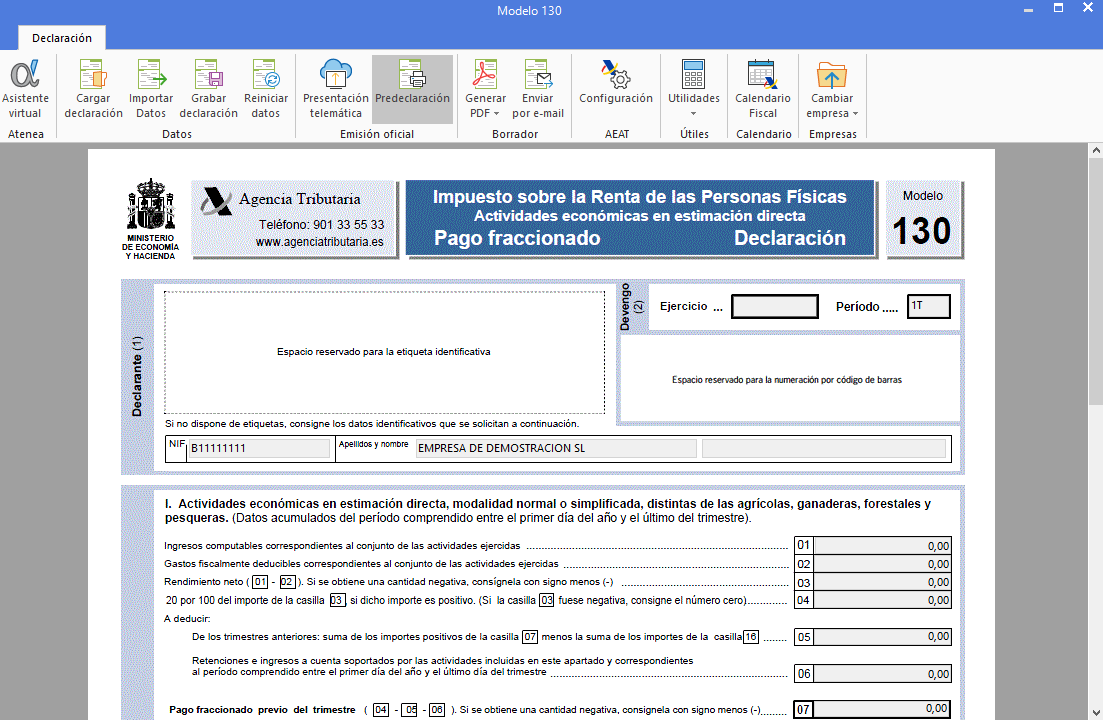
Task: Minimize the Modelo 130 window
Action: coord(1029,10)
